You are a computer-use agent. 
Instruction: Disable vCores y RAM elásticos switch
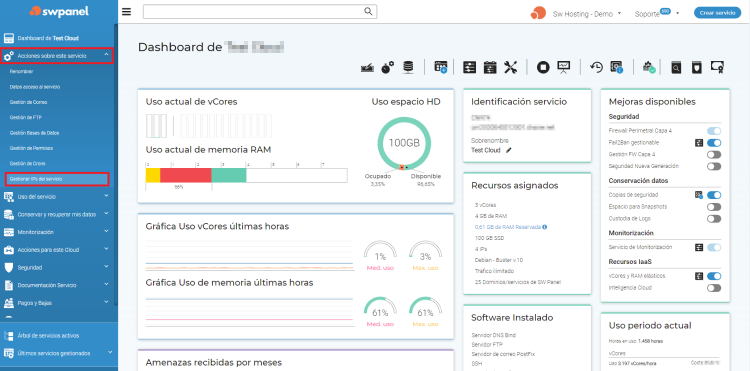714,276
